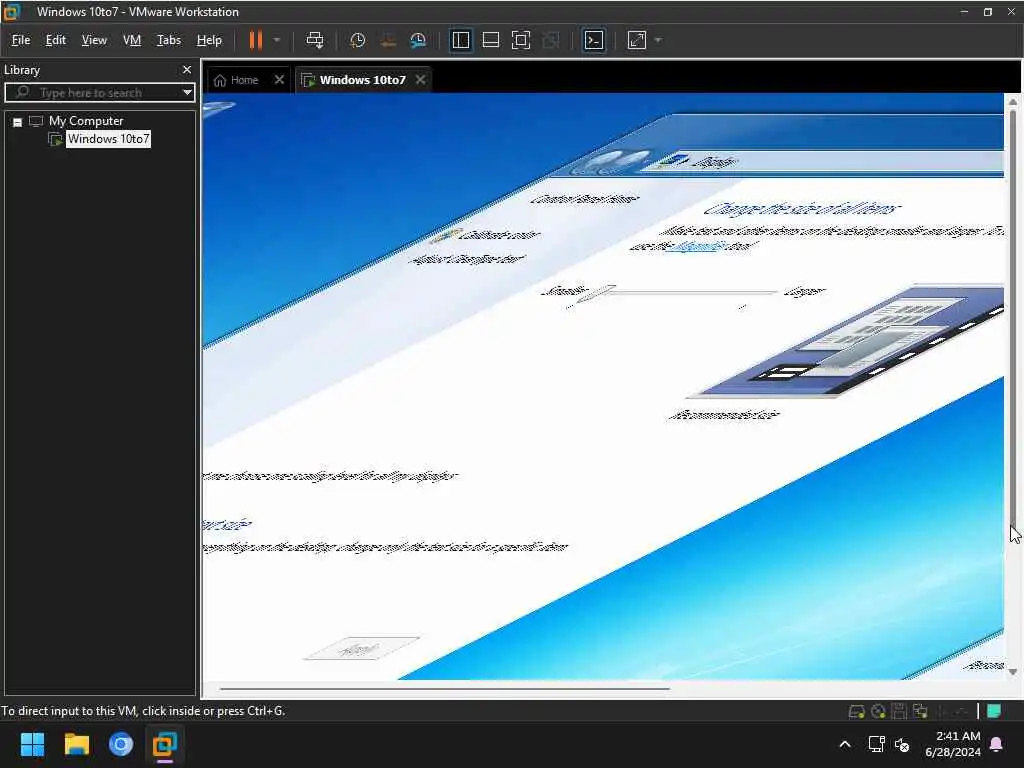
Task: Open the File menu
Action: [x=21, y=40]
